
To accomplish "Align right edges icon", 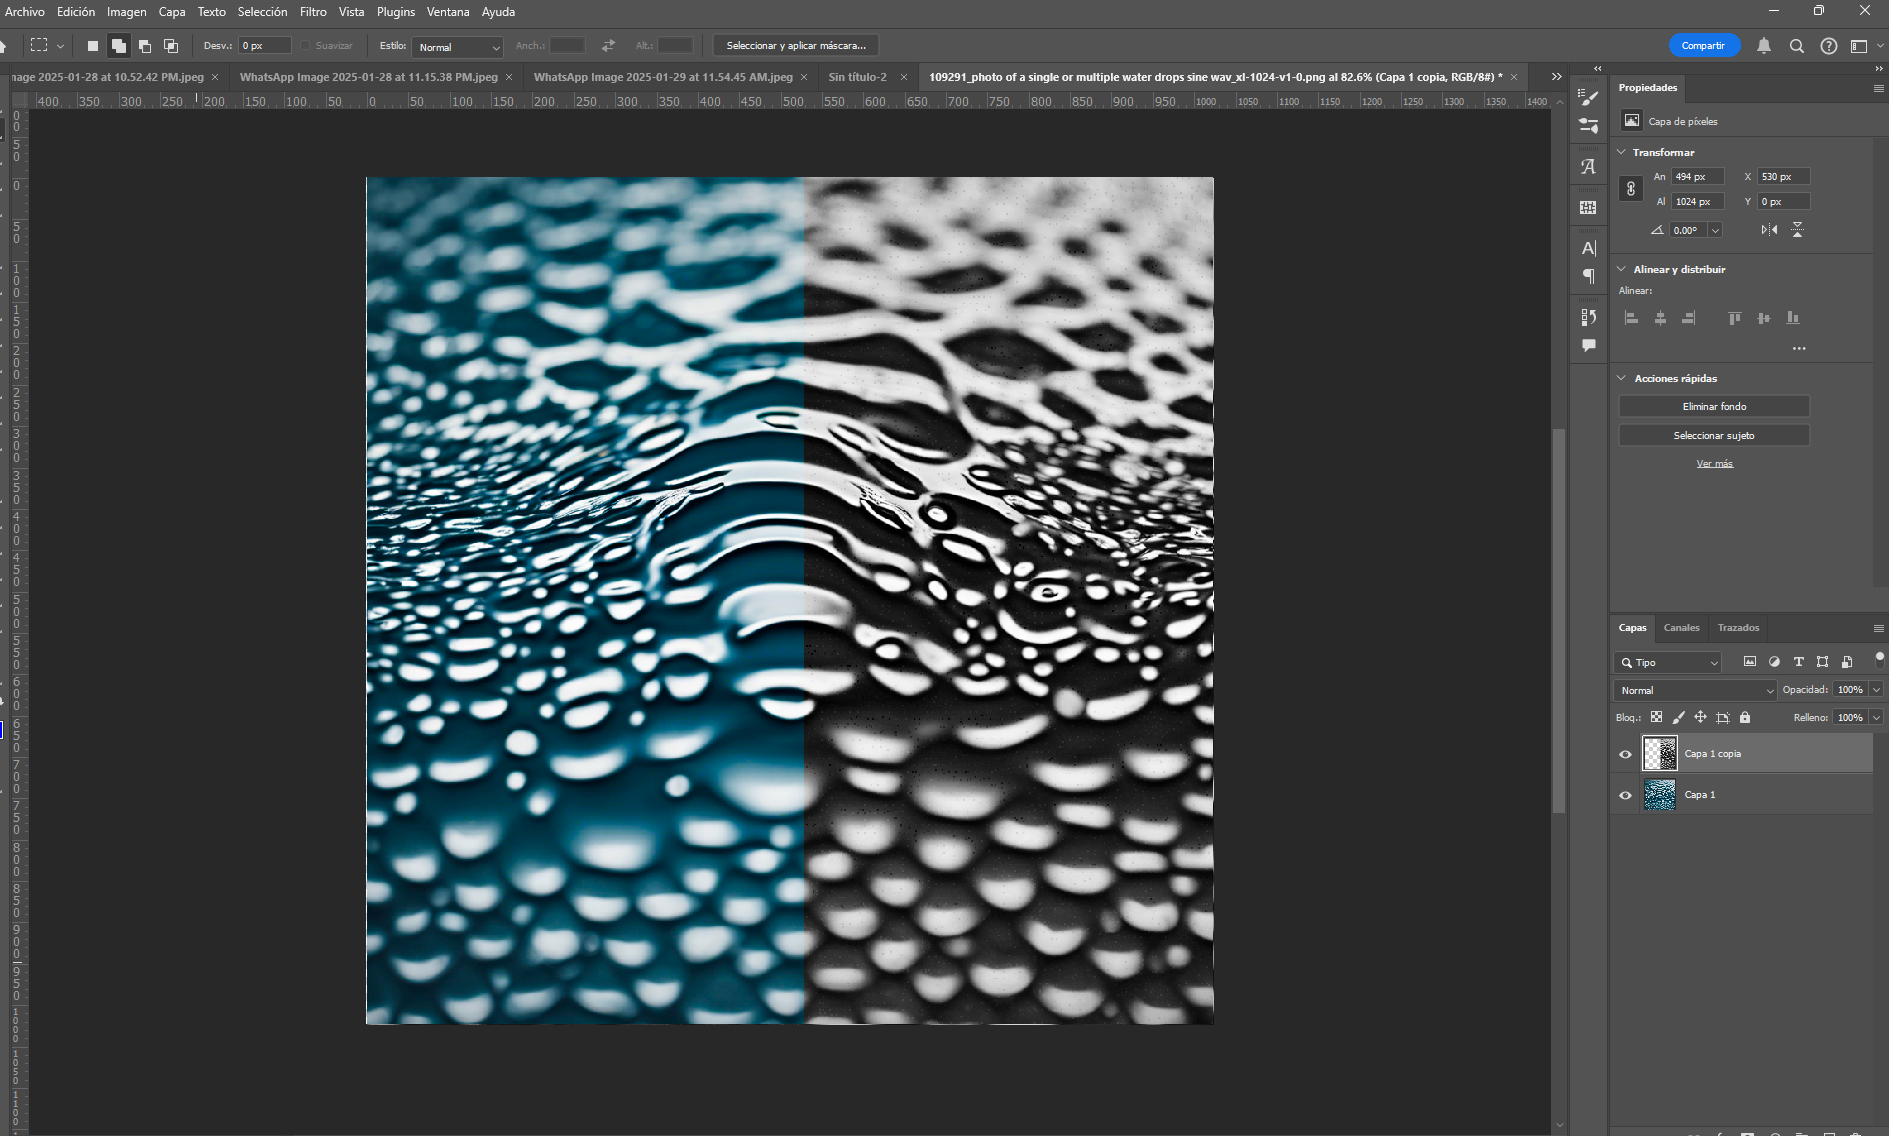I will 1688,318.
